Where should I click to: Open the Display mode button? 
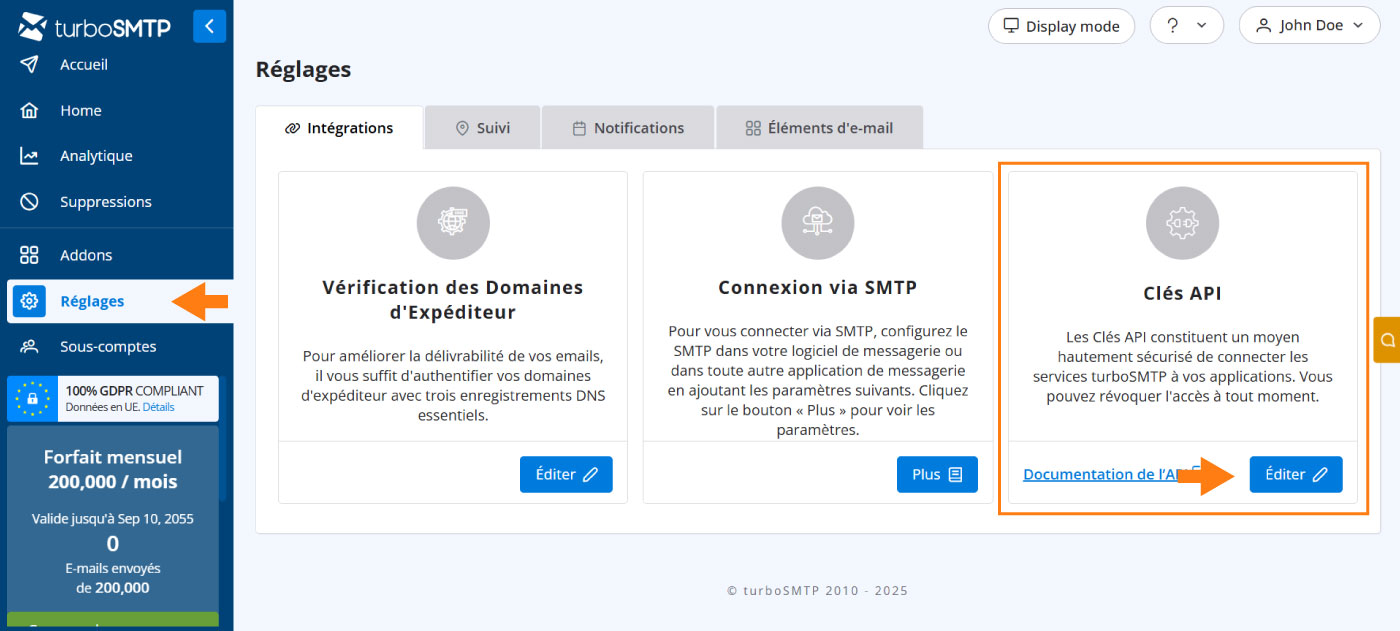point(1061,26)
